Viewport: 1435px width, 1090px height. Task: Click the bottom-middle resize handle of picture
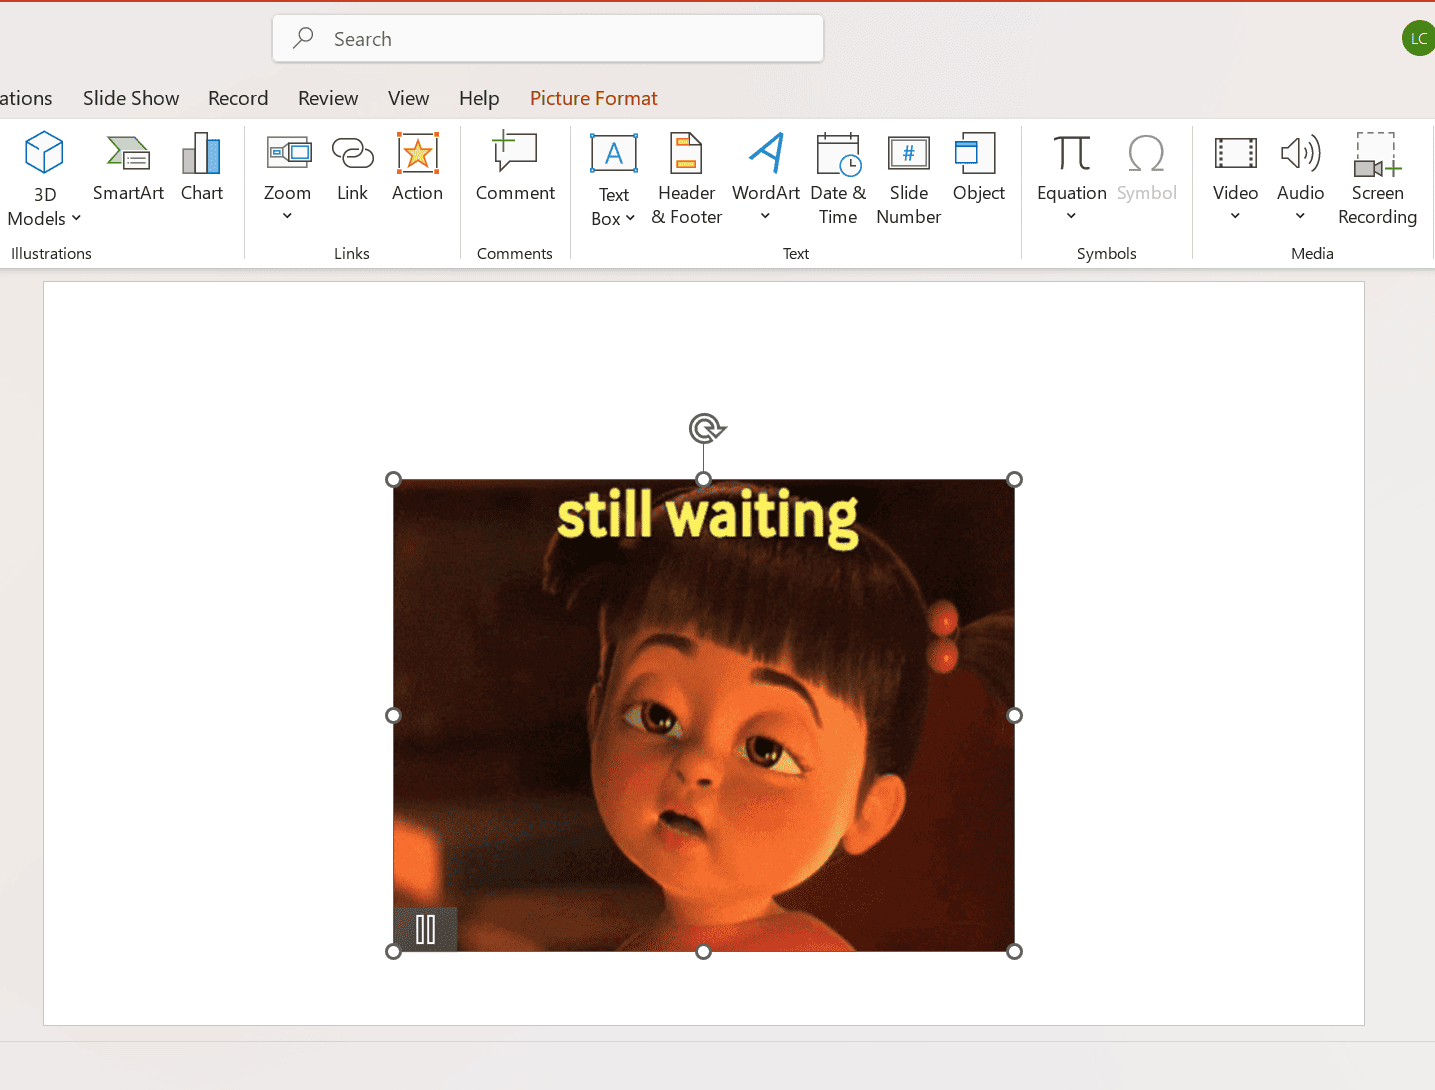704,951
